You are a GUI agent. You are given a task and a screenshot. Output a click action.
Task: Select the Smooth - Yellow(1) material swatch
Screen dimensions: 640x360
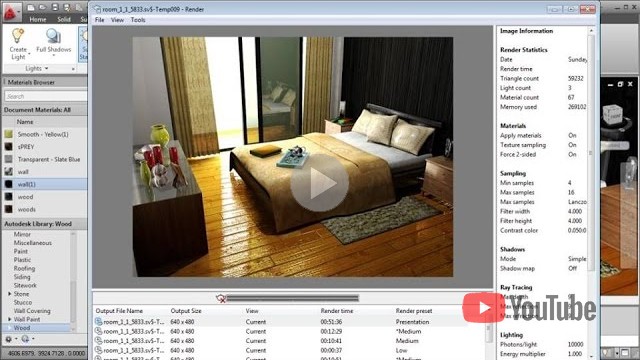point(9,134)
